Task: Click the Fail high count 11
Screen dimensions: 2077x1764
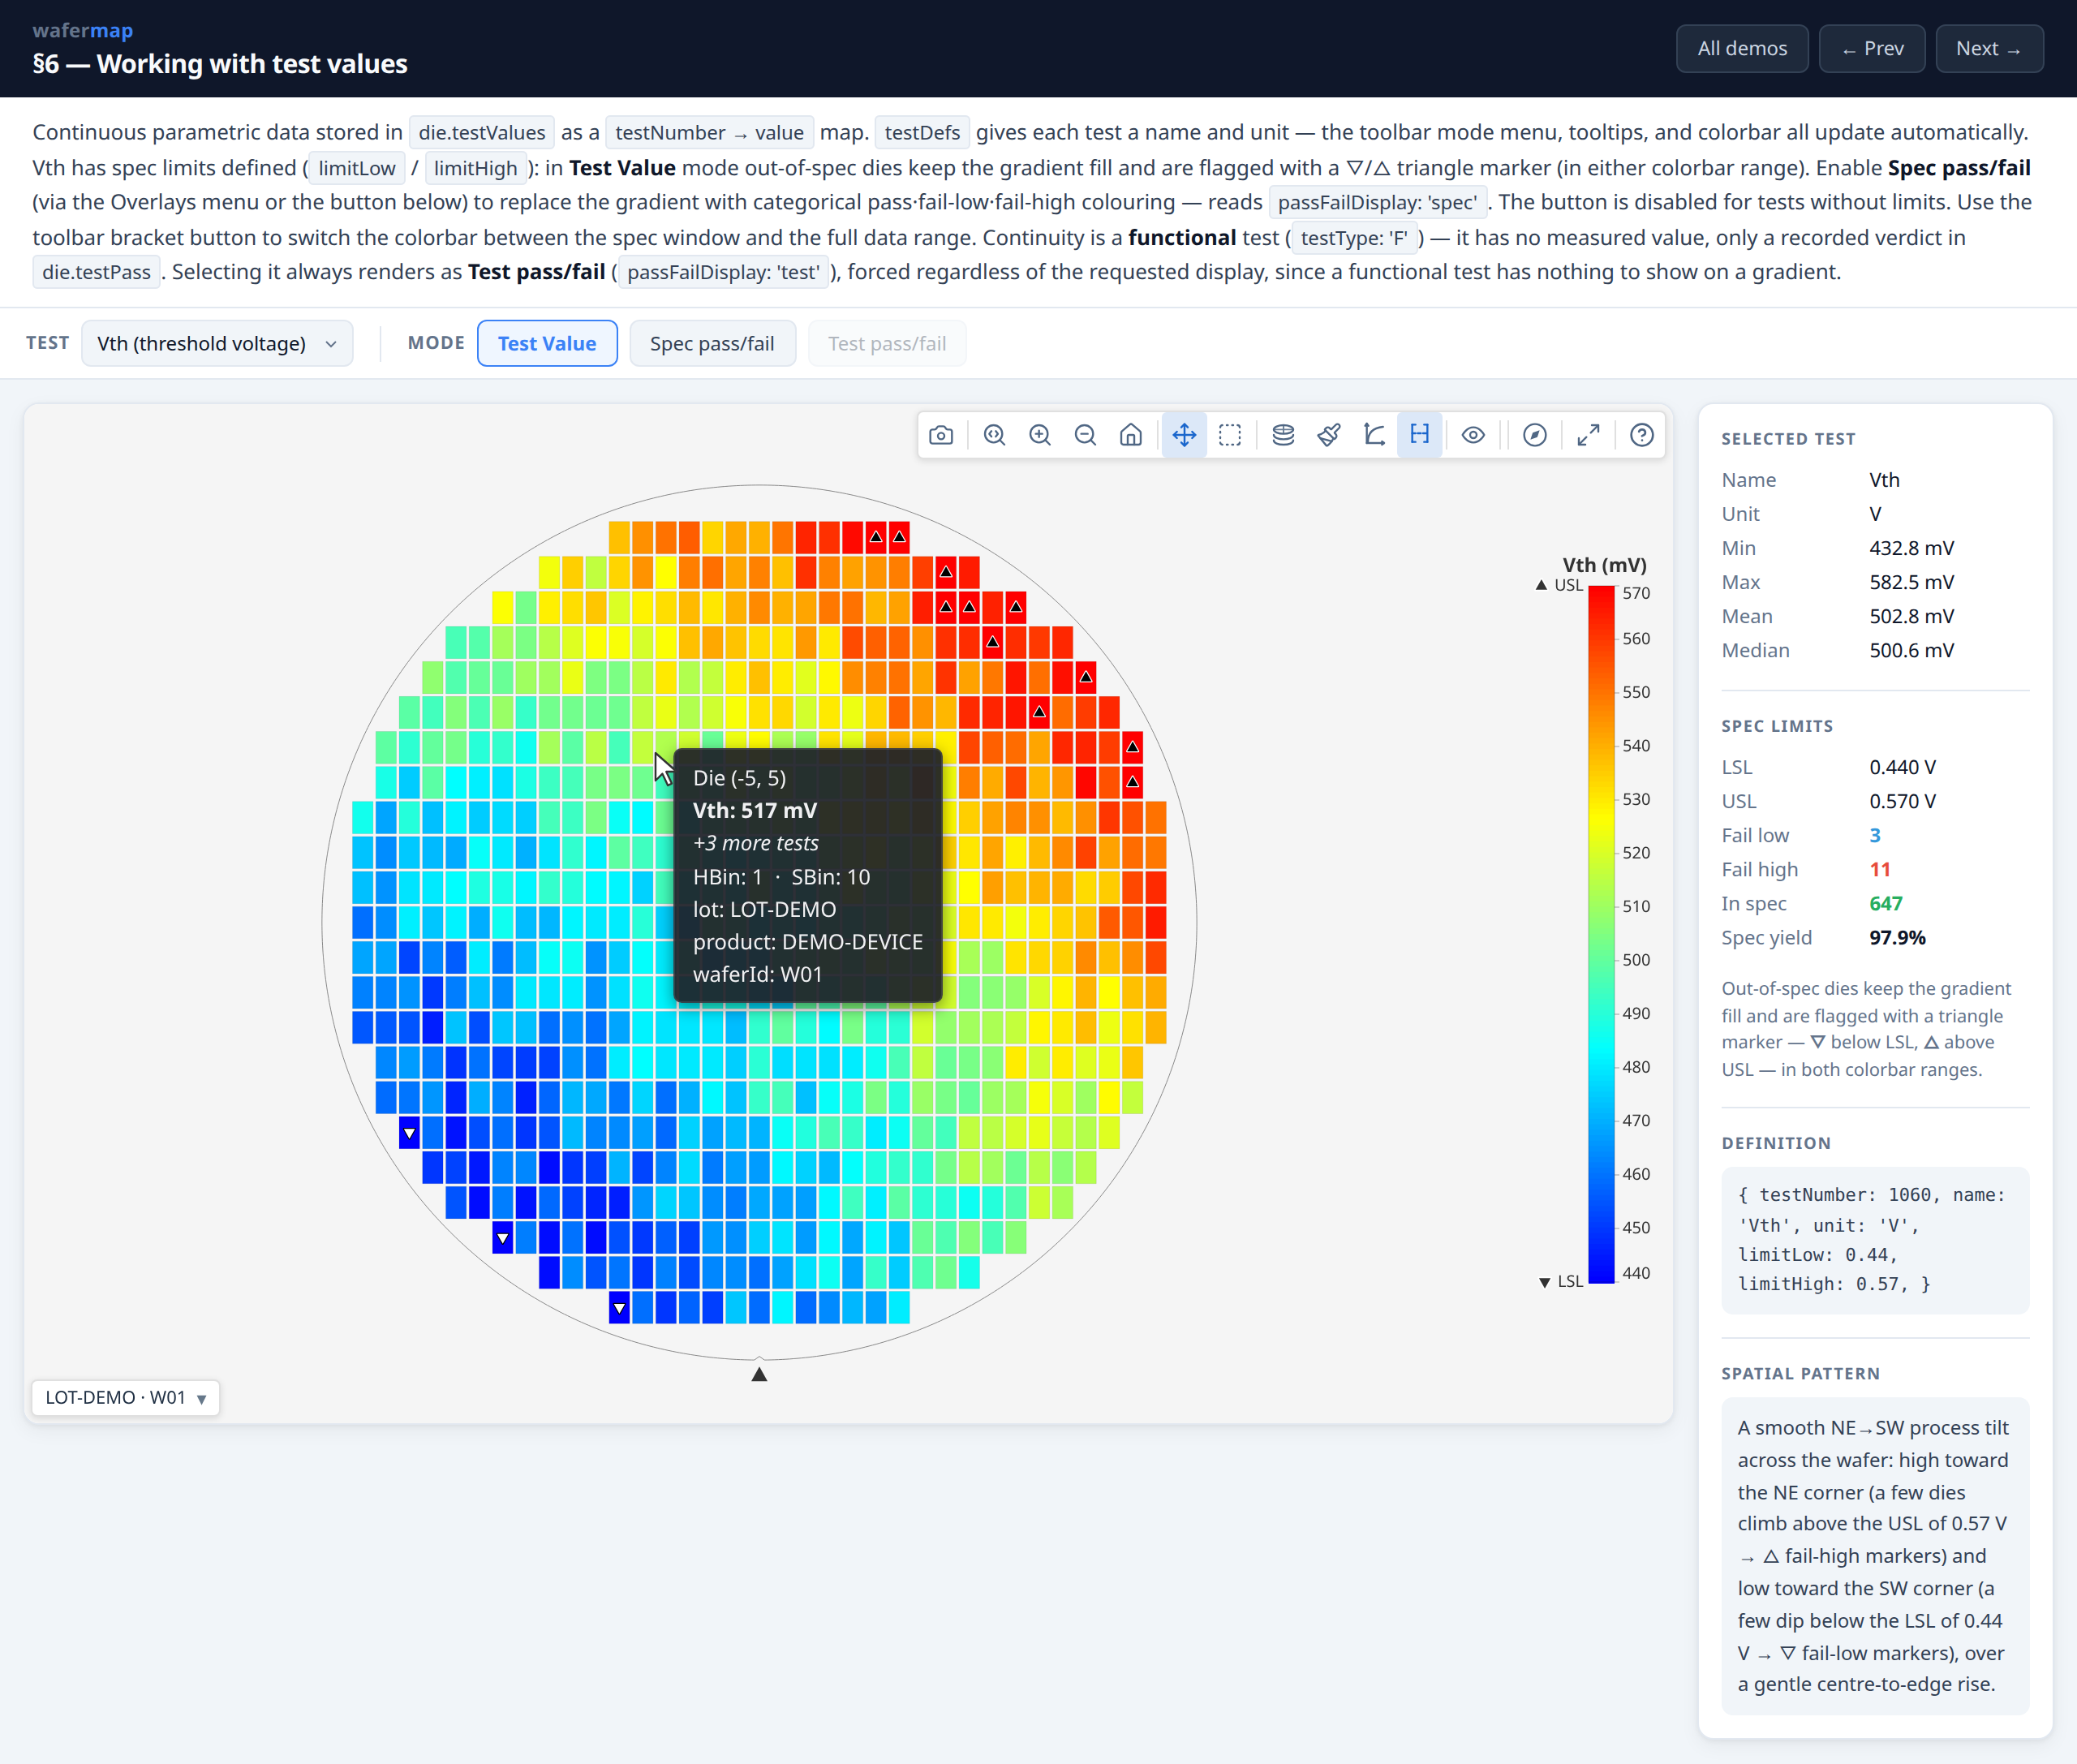Action: [1880, 869]
